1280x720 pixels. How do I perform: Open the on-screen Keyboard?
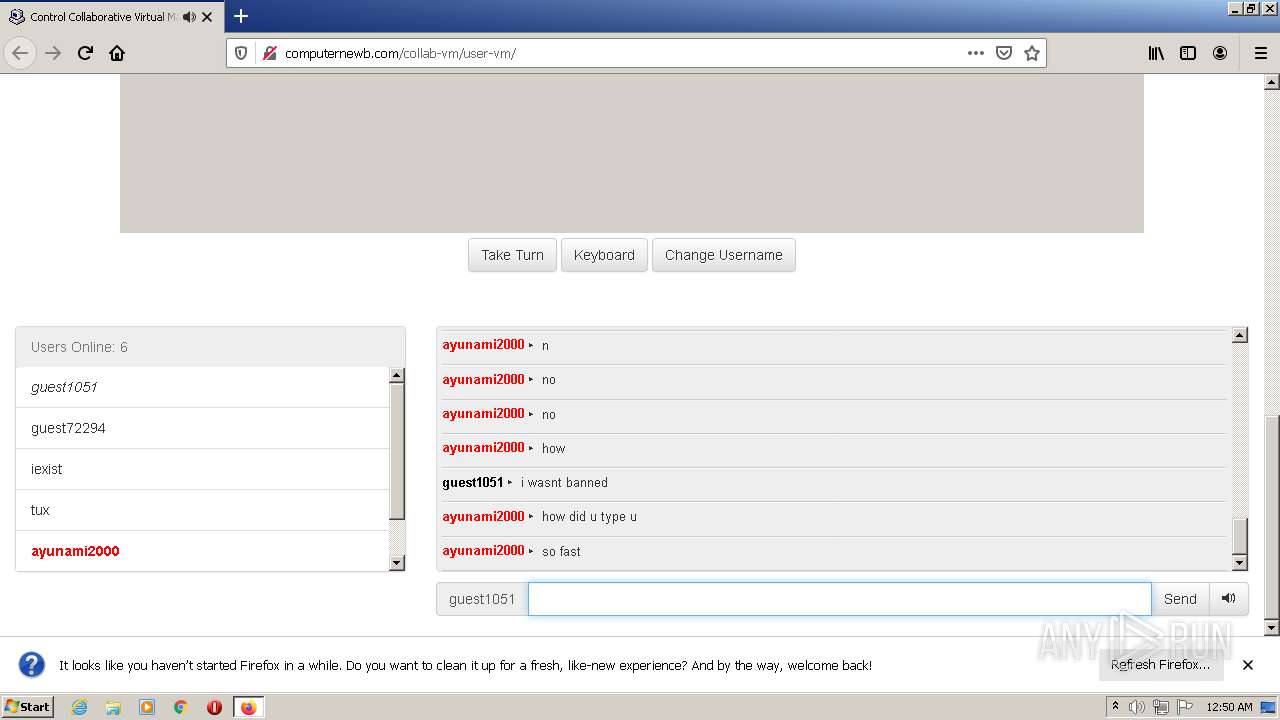[x=604, y=255]
